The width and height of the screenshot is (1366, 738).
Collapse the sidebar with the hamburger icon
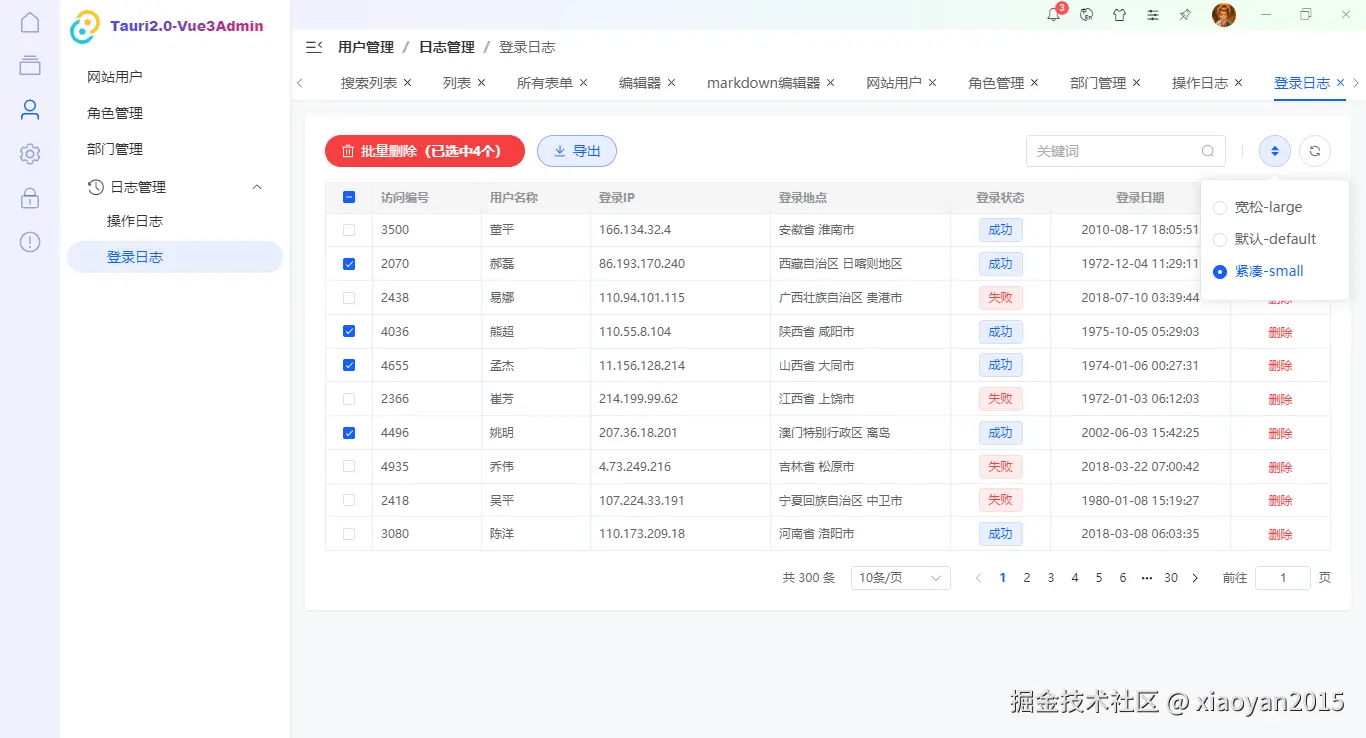point(313,46)
